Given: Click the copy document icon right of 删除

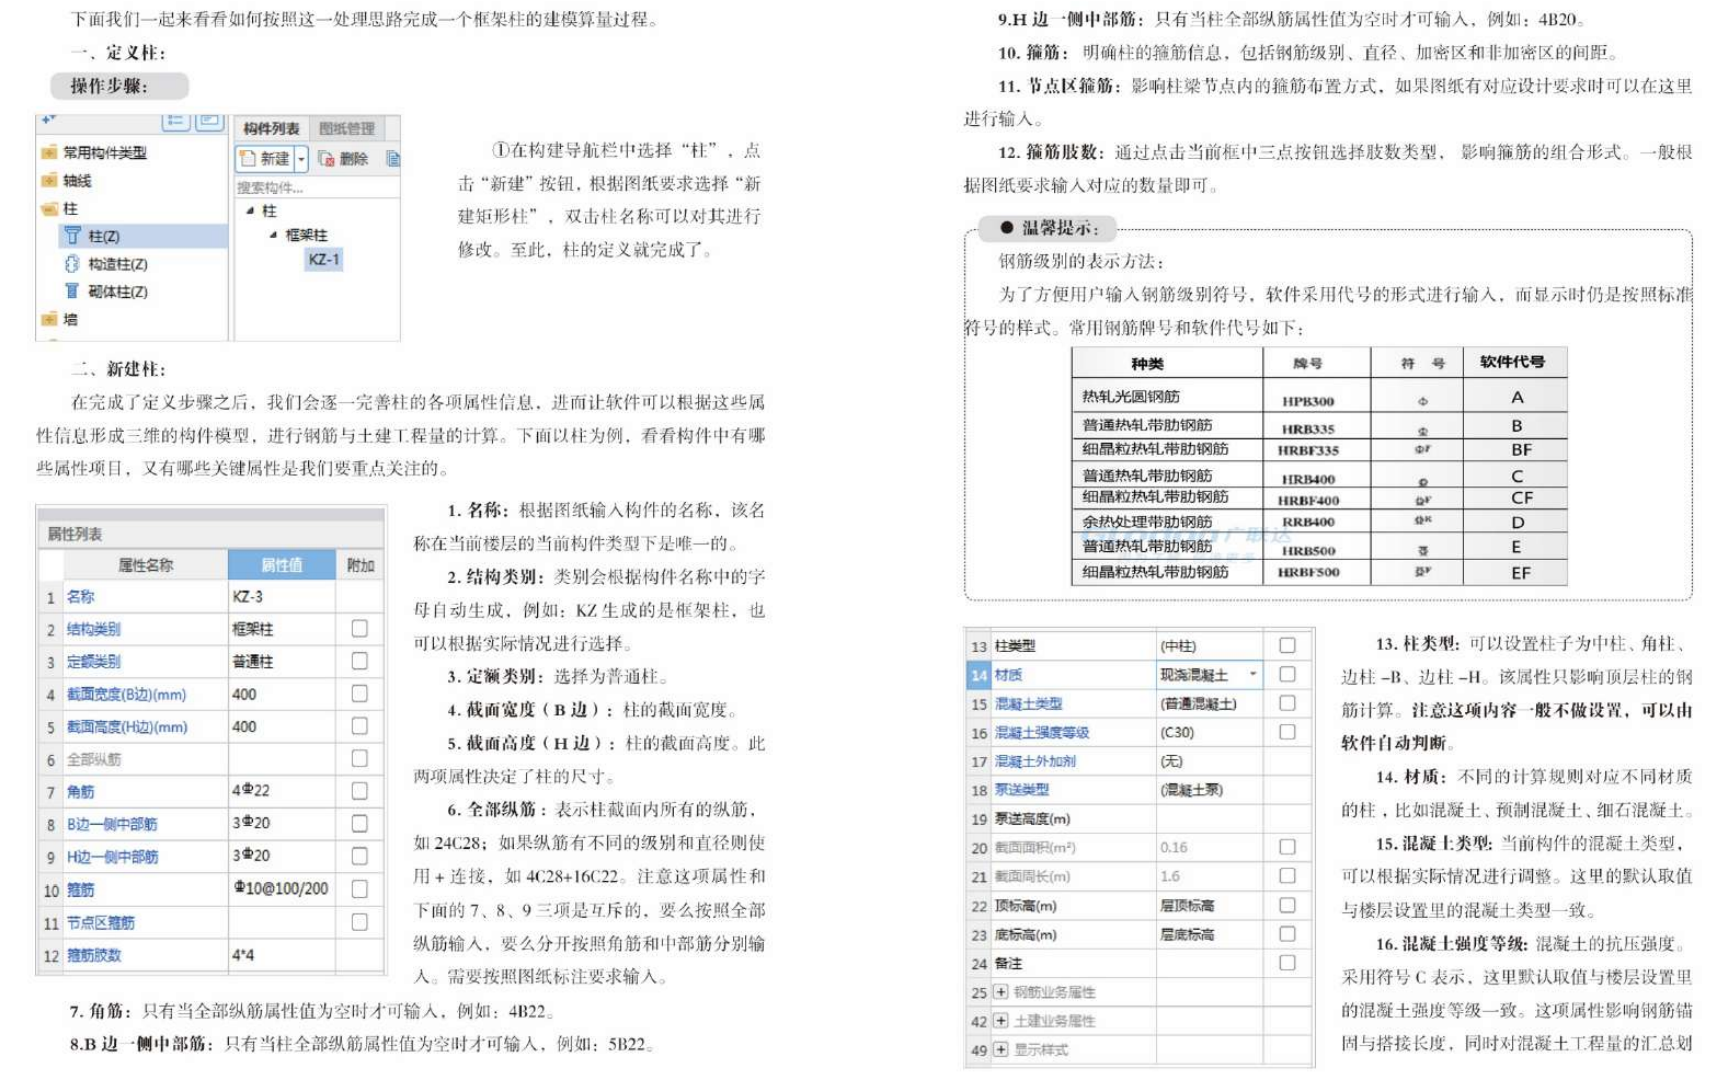Looking at the screenshot, I should 393,158.
